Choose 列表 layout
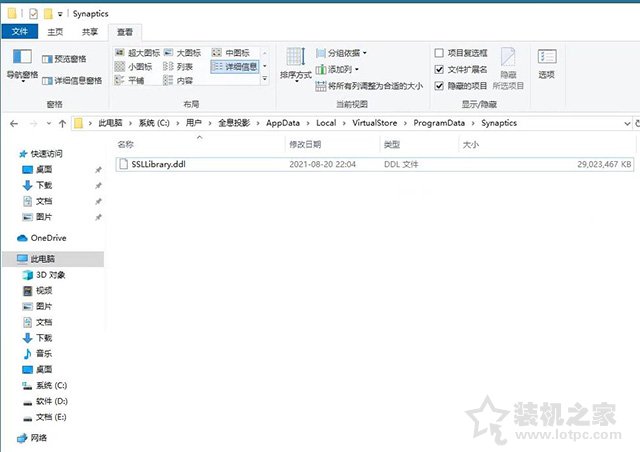The width and height of the screenshot is (640, 452). point(178,67)
